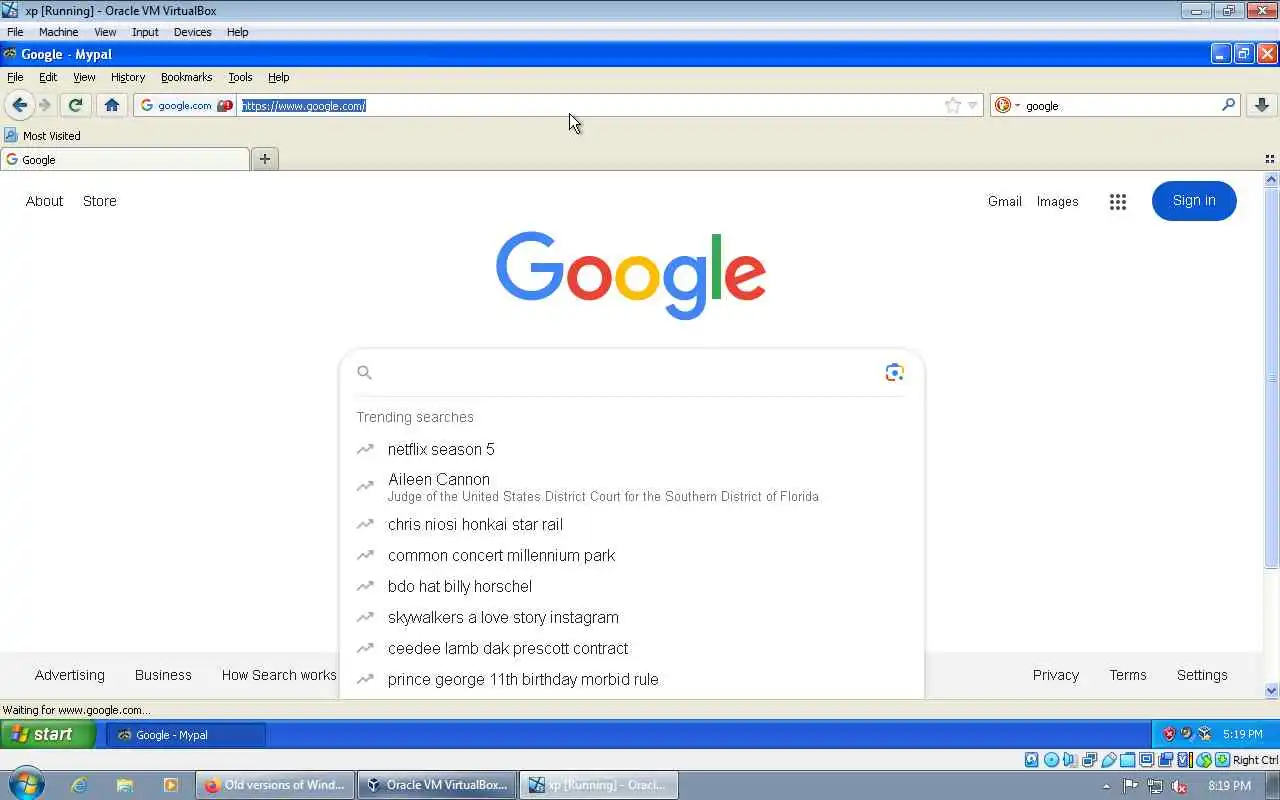Reload the page with the refresh icon
This screenshot has width=1280, height=800.
coord(75,105)
